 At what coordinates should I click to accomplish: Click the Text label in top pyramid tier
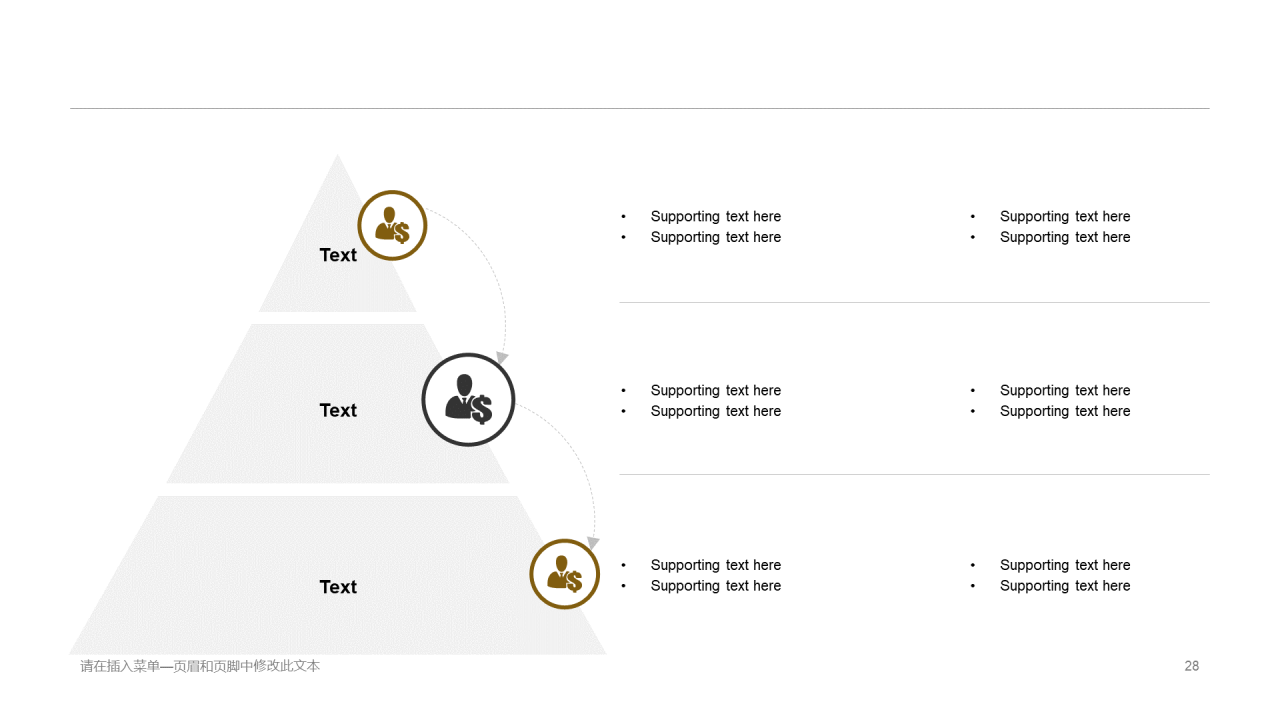338,255
